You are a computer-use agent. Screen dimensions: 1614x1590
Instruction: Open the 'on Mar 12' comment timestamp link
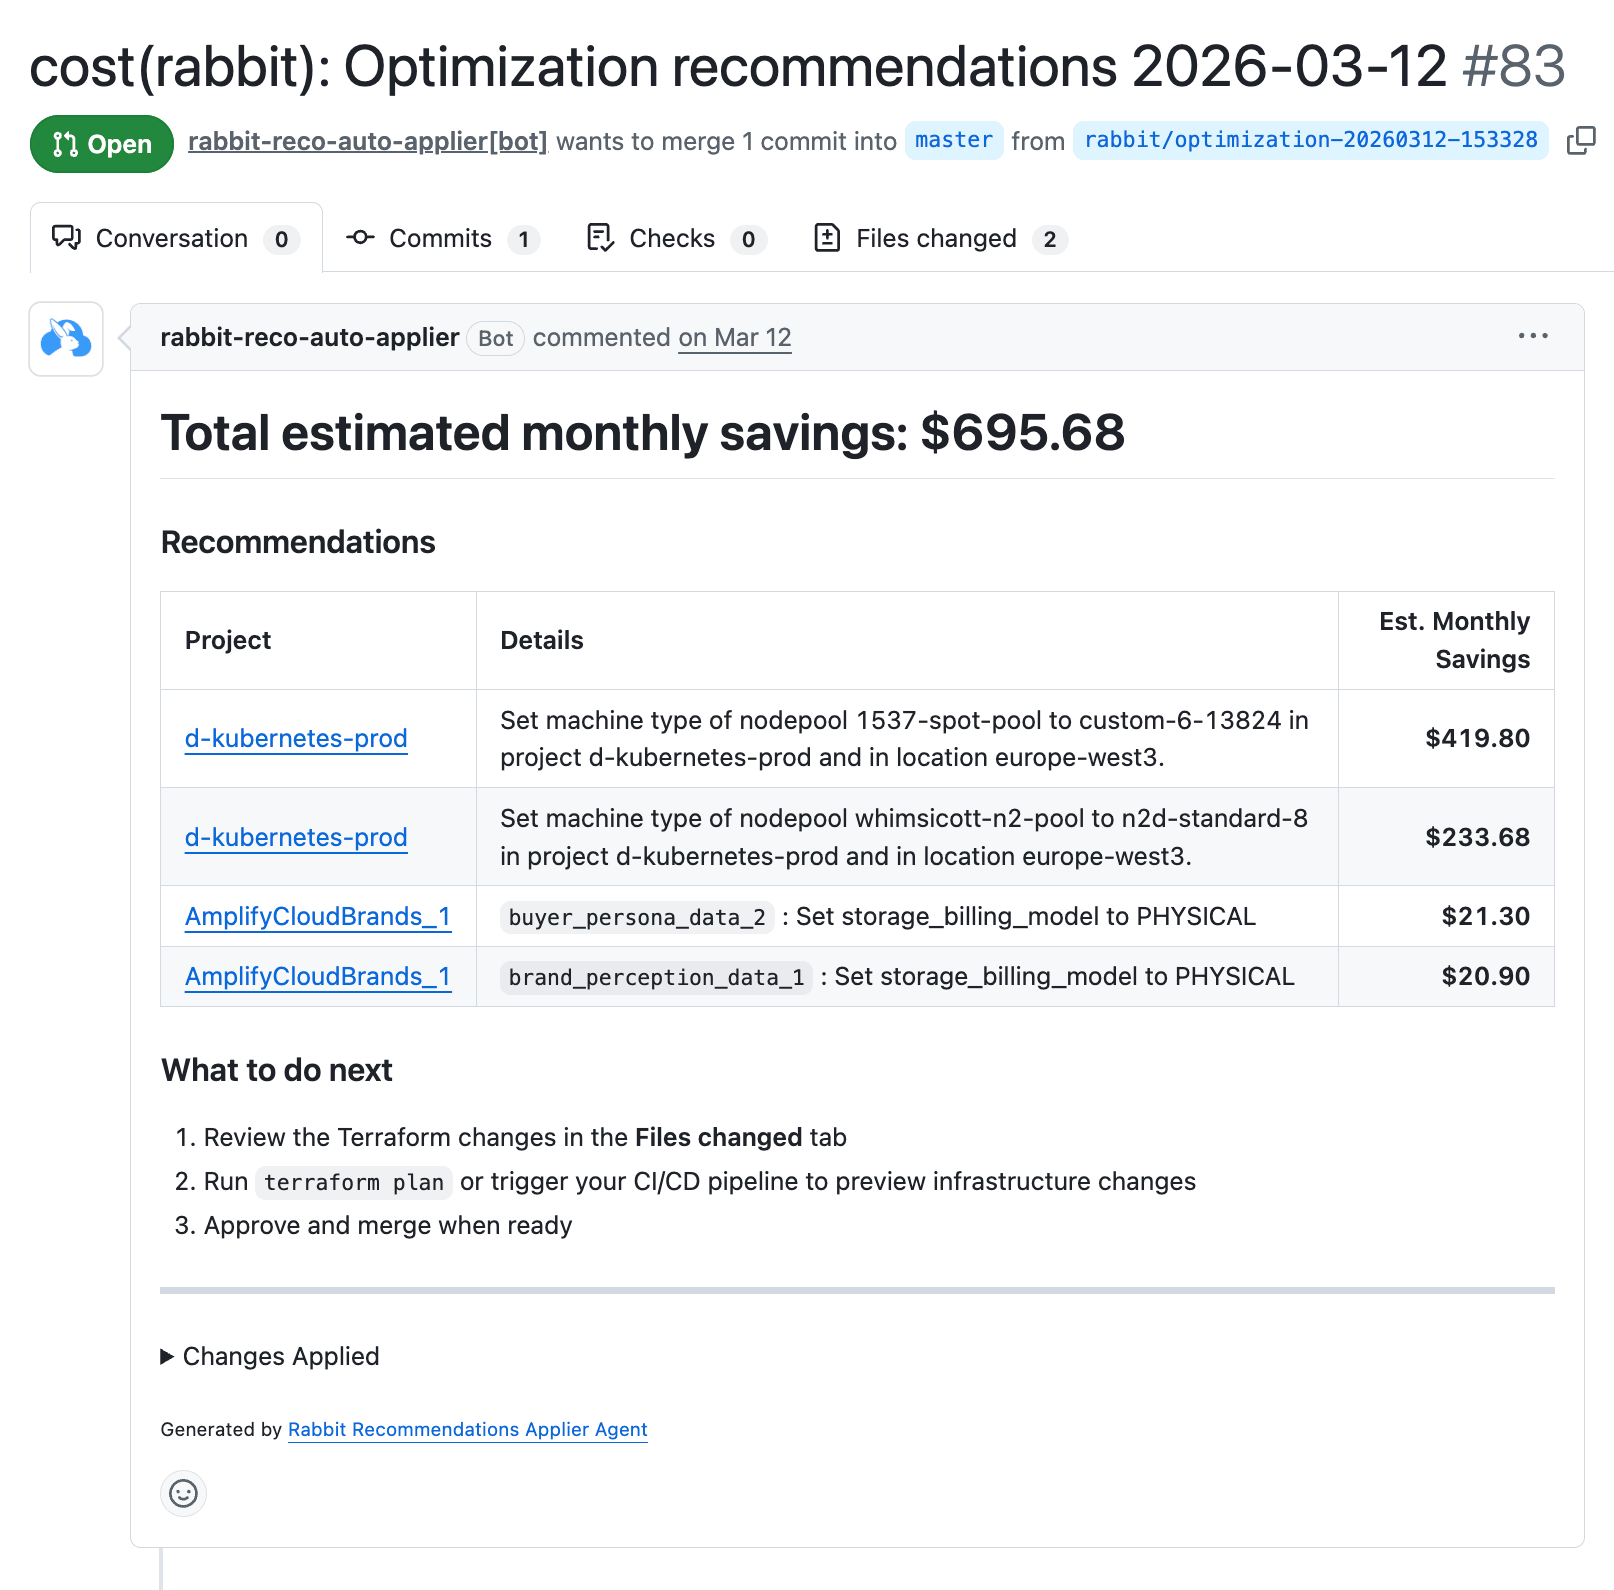[x=735, y=338]
